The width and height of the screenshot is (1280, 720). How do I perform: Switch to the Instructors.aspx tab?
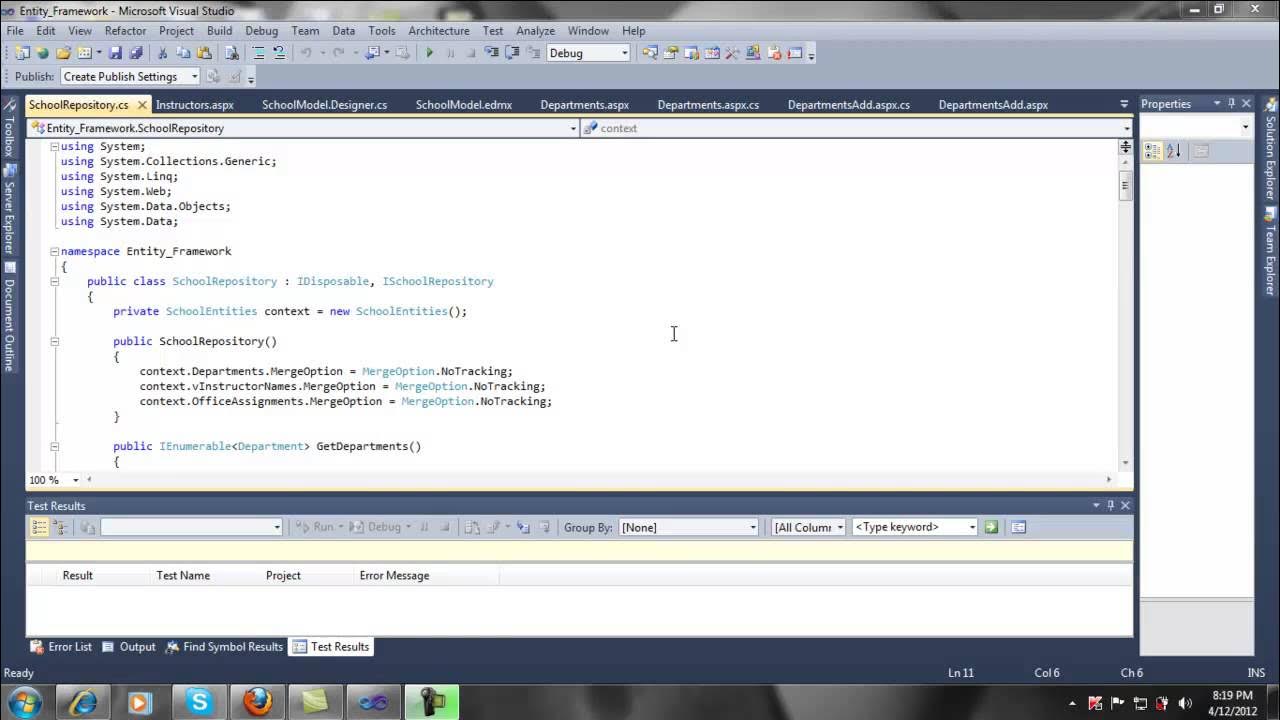[195, 104]
